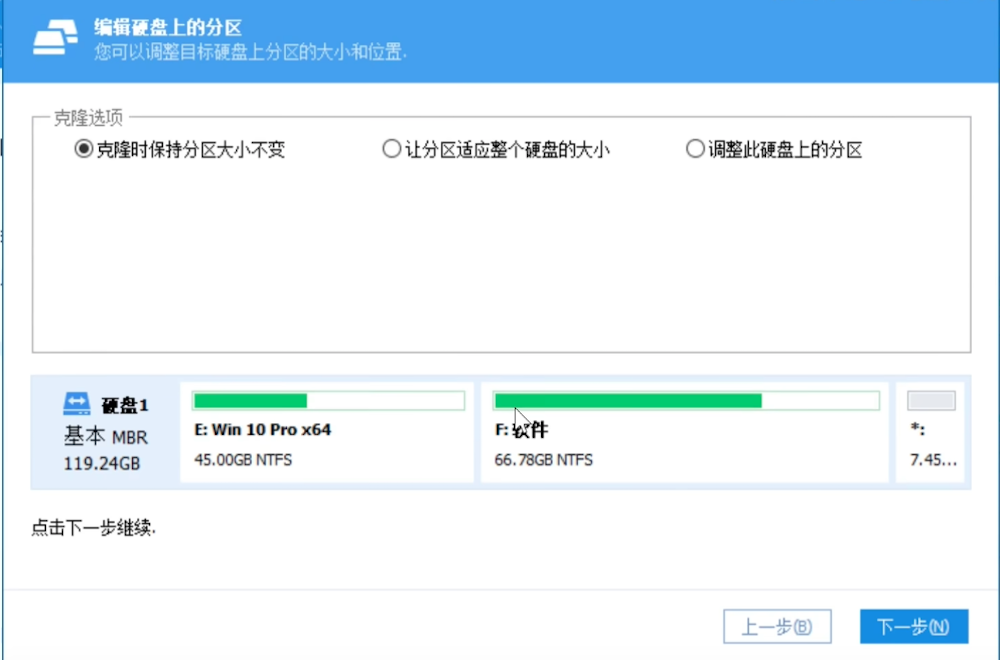
Task: Choose 让分区适应整个硬盘的大小 radio option
Action: 391,150
